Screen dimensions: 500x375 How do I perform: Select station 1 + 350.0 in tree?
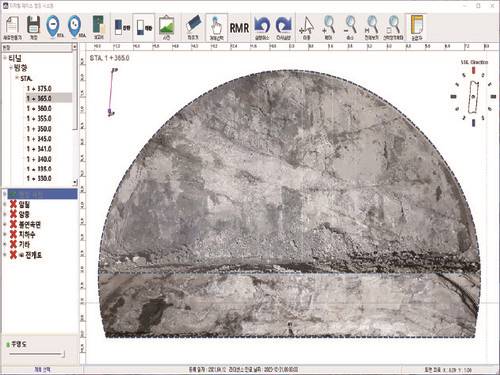[39, 129]
